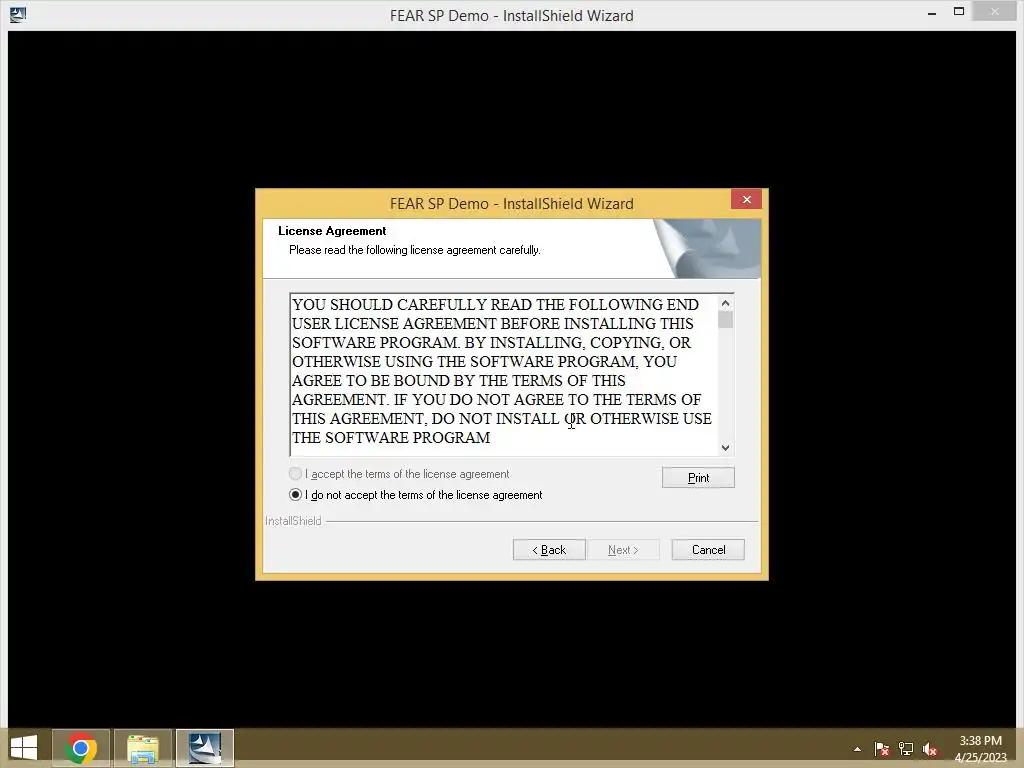Click the 'Please read the following license' text
Screen dimensions: 1024x768
click(x=415, y=250)
